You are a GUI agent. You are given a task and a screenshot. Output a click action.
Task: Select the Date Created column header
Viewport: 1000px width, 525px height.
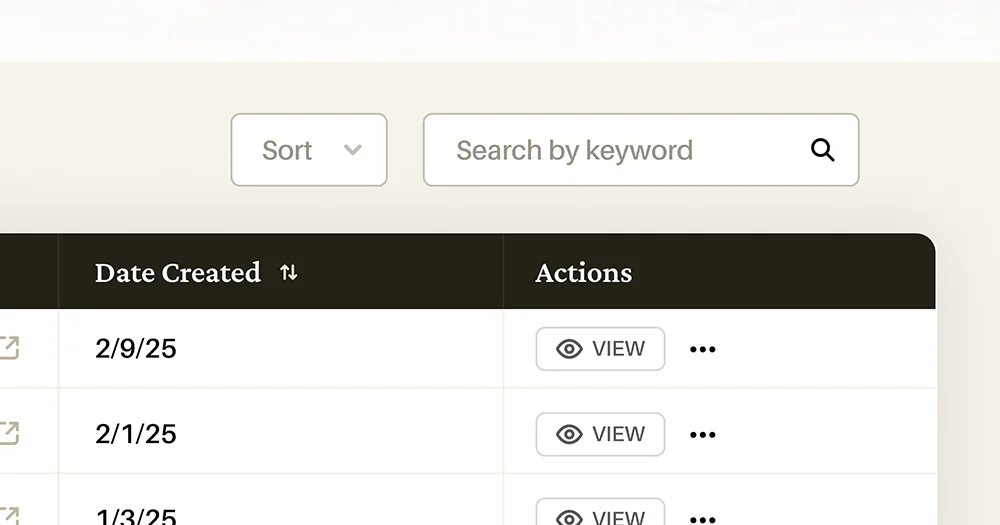click(x=178, y=273)
